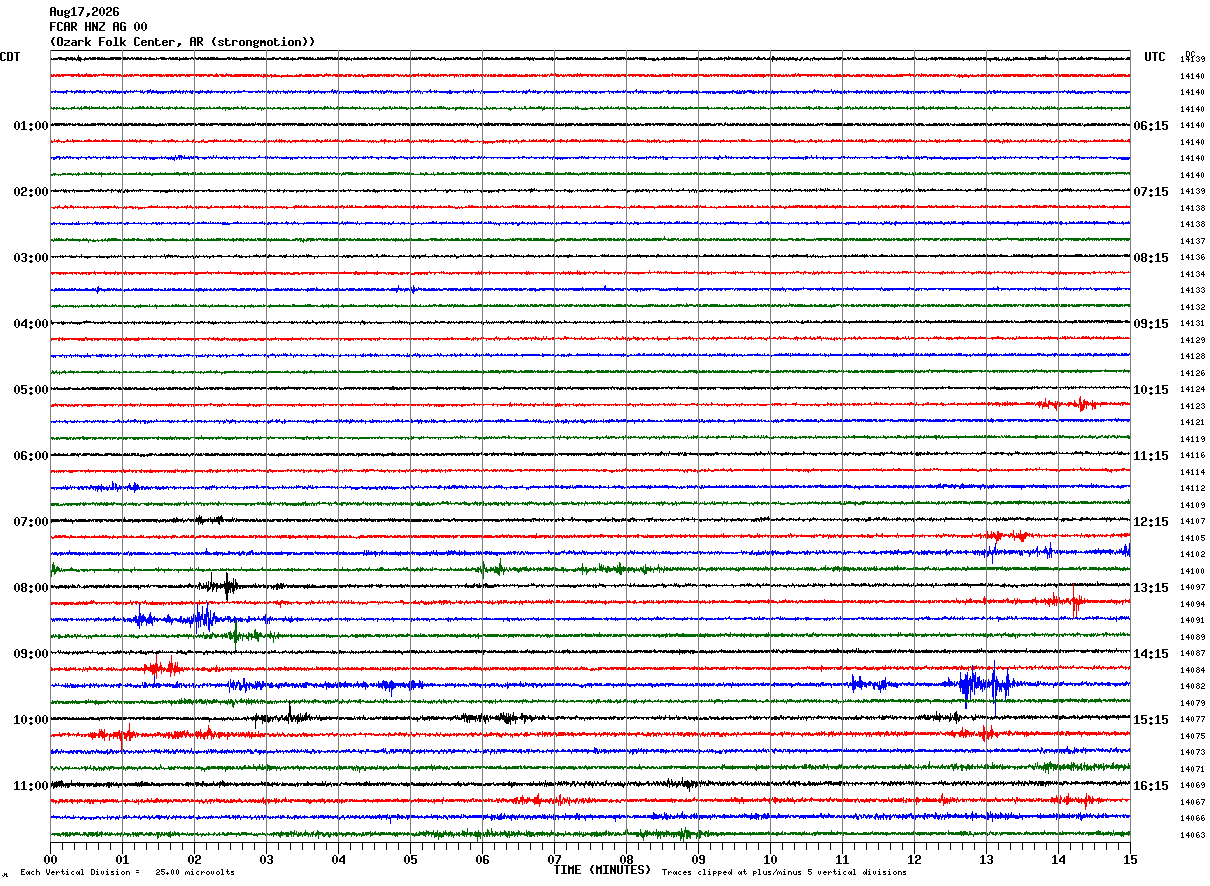
Task: Click the black spike on the 08:00 trace
Action: 228,586
